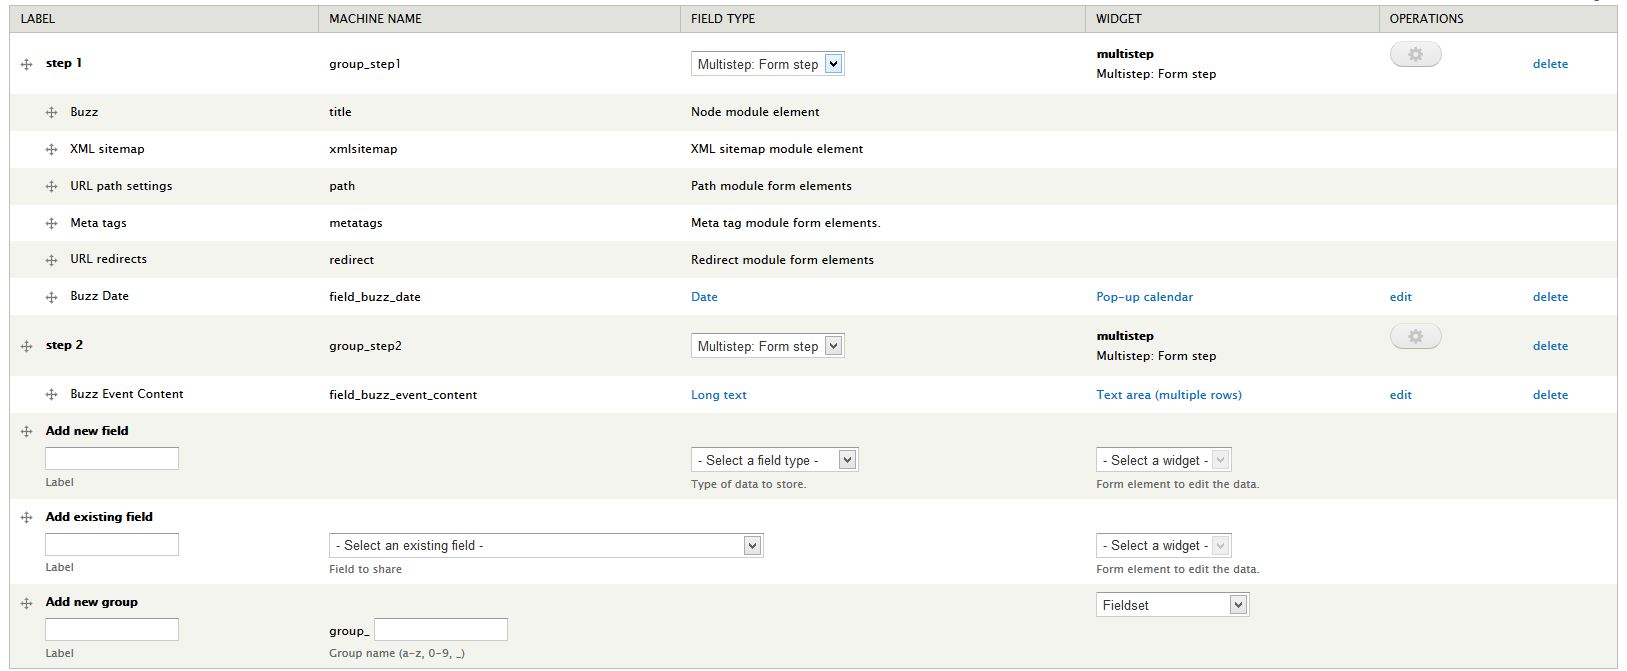
Task: Click the drag handle for URL path settings
Action: [52, 187]
